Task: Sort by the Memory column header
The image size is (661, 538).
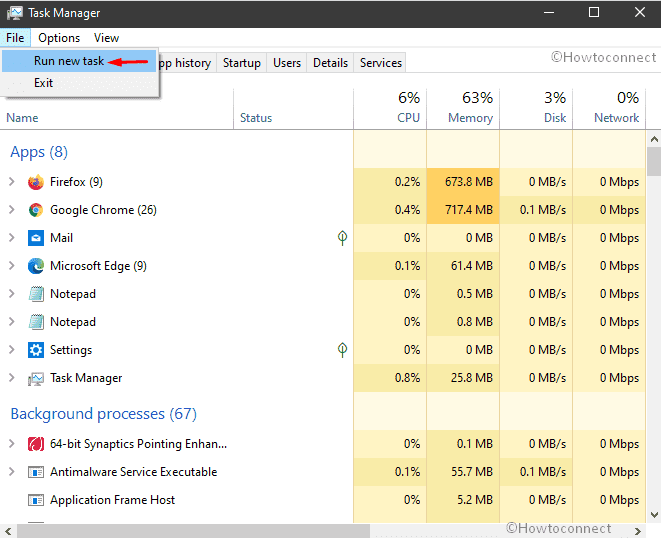Action: 463,109
